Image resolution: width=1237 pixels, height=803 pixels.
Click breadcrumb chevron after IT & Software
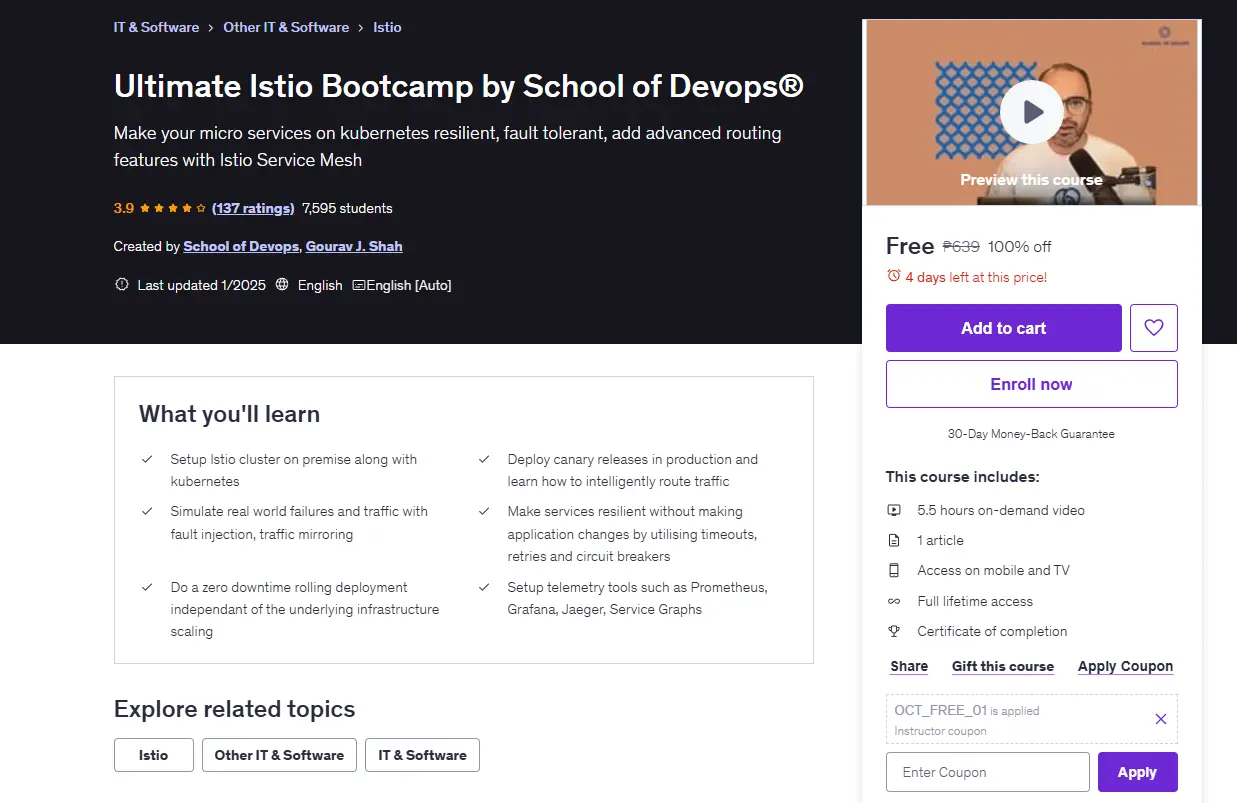pyautogui.click(x=211, y=28)
